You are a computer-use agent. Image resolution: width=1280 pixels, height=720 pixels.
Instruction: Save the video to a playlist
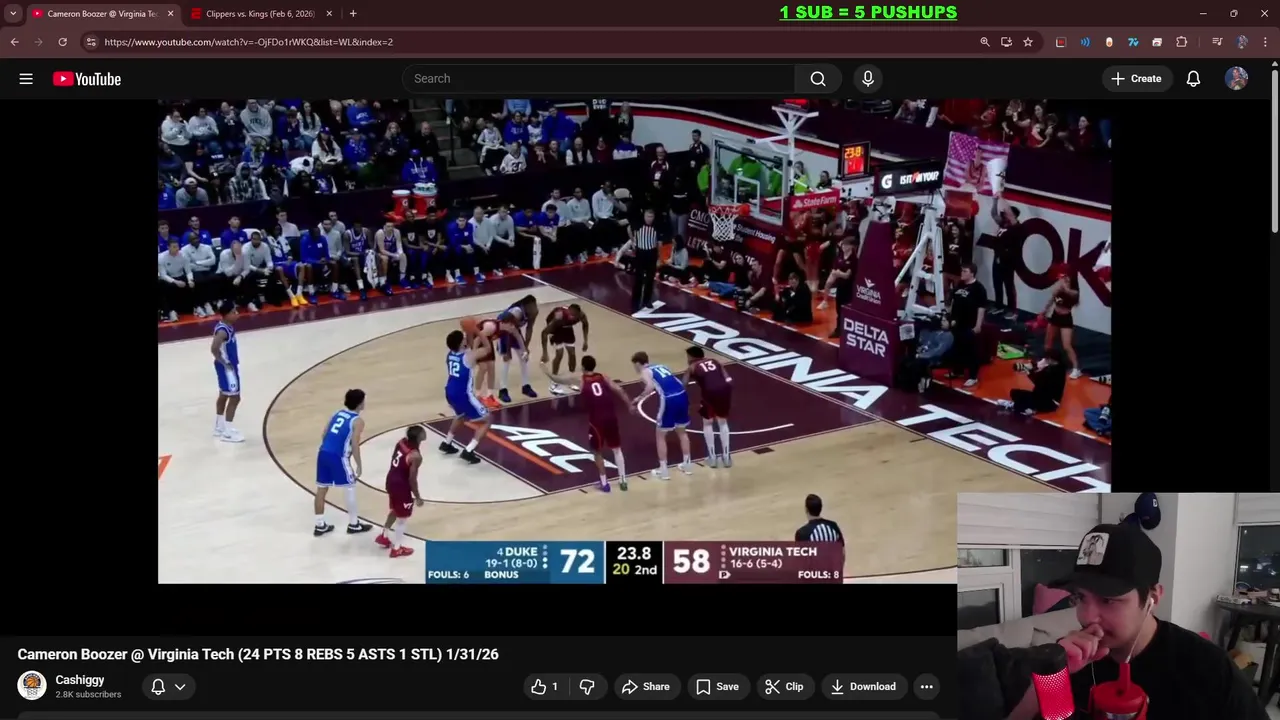pyautogui.click(x=717, y=687)
